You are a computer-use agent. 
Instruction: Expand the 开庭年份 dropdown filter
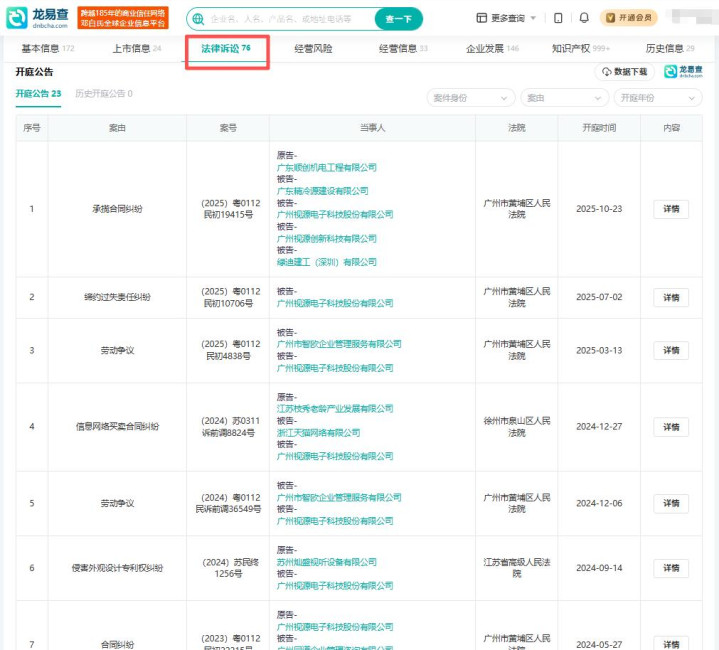pyautogui.click(x=658, y=98)
